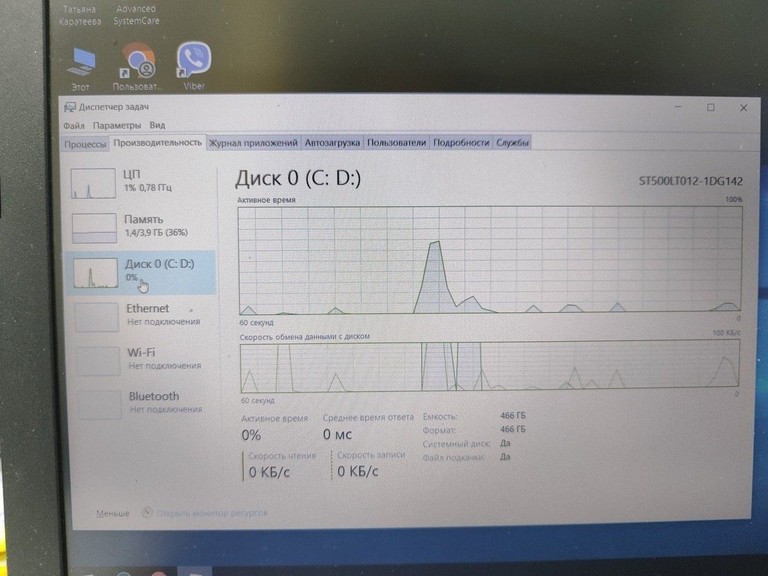Open the Файл menu
768x576 pixels.
(x=74, y=125)
